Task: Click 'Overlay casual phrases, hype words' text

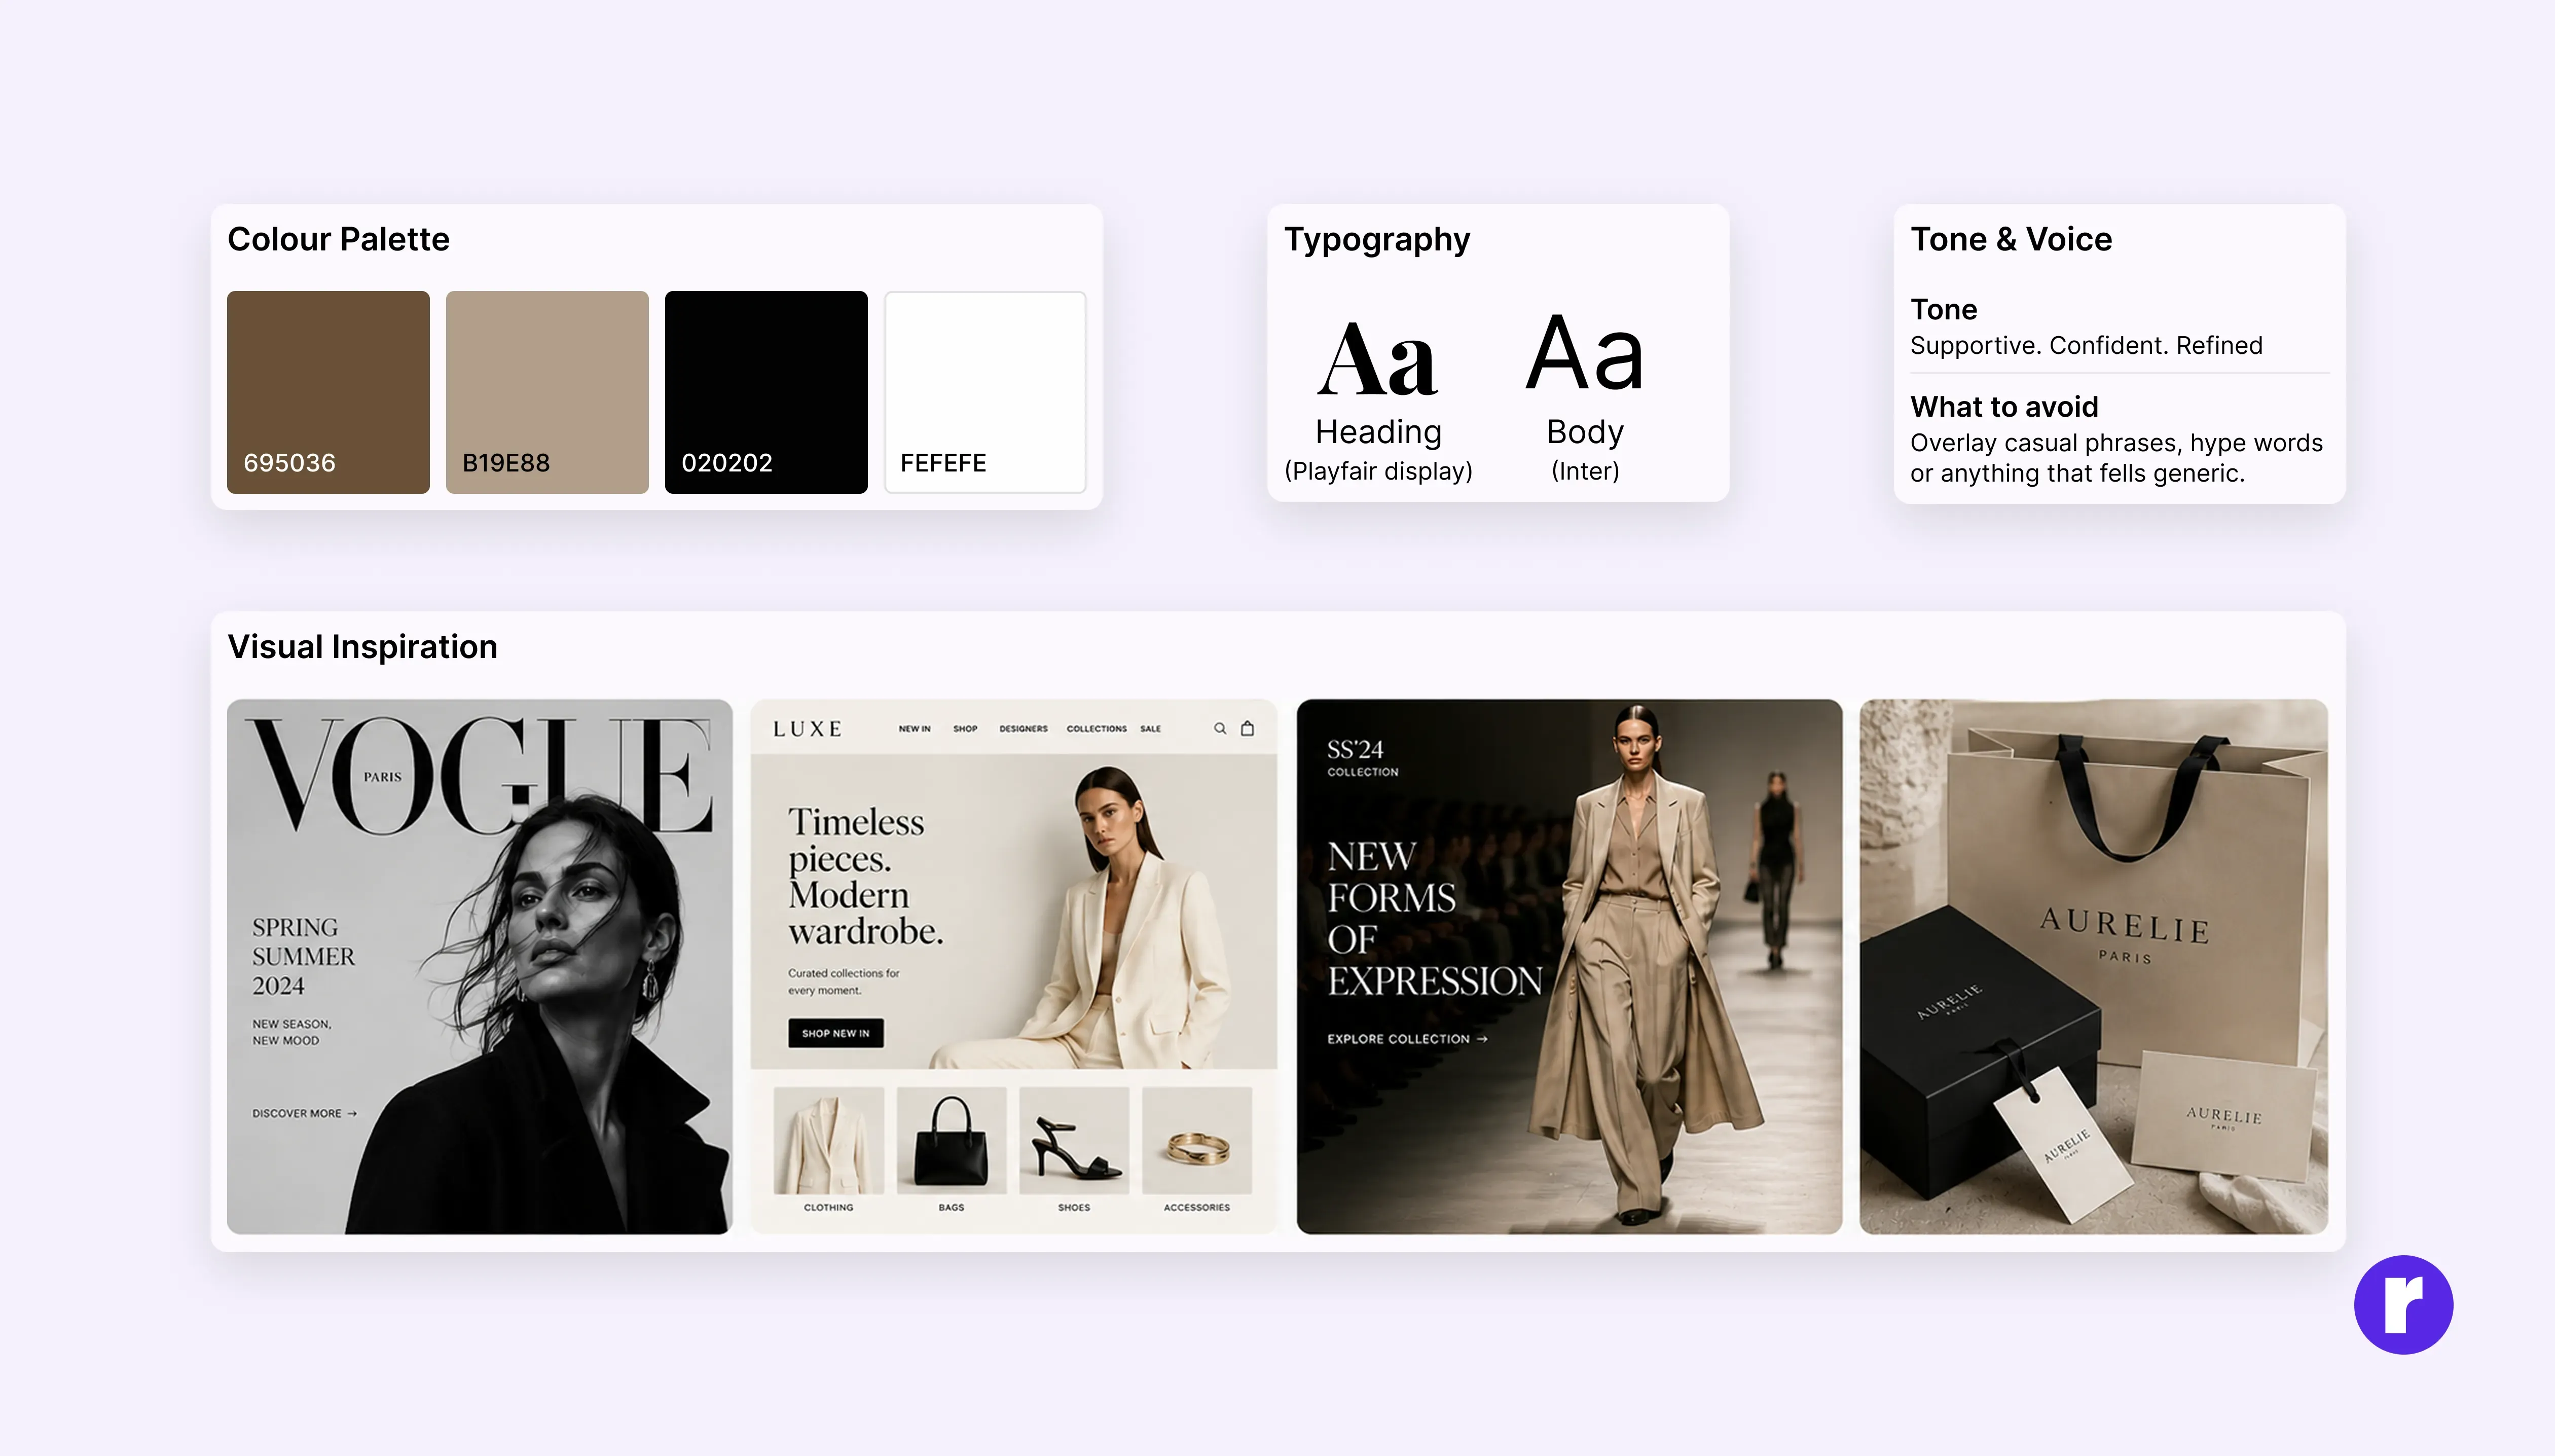Action: pos(2116,443)
